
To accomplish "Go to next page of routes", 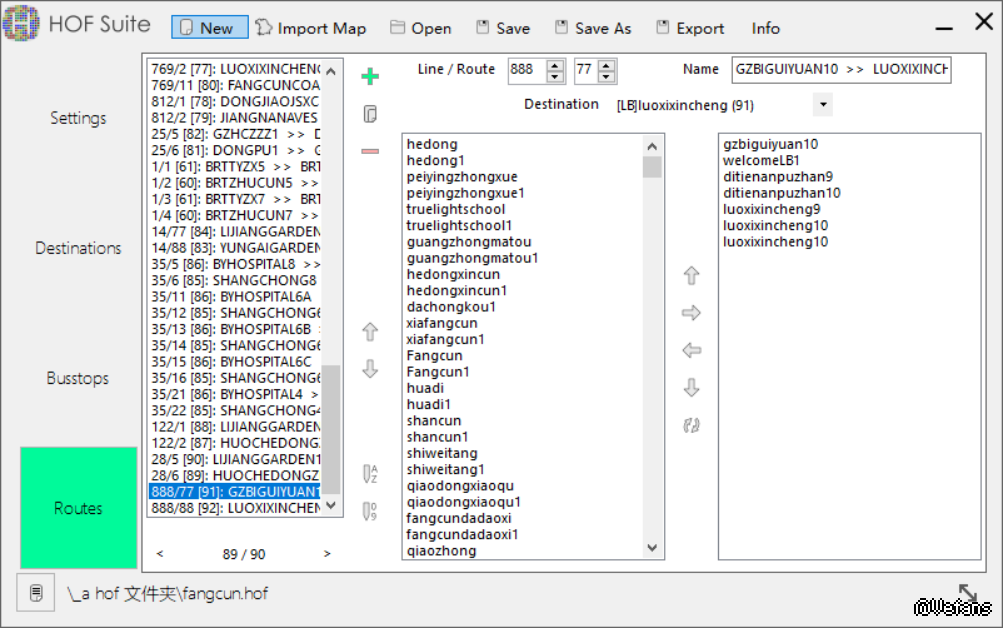I will (326, 553).
